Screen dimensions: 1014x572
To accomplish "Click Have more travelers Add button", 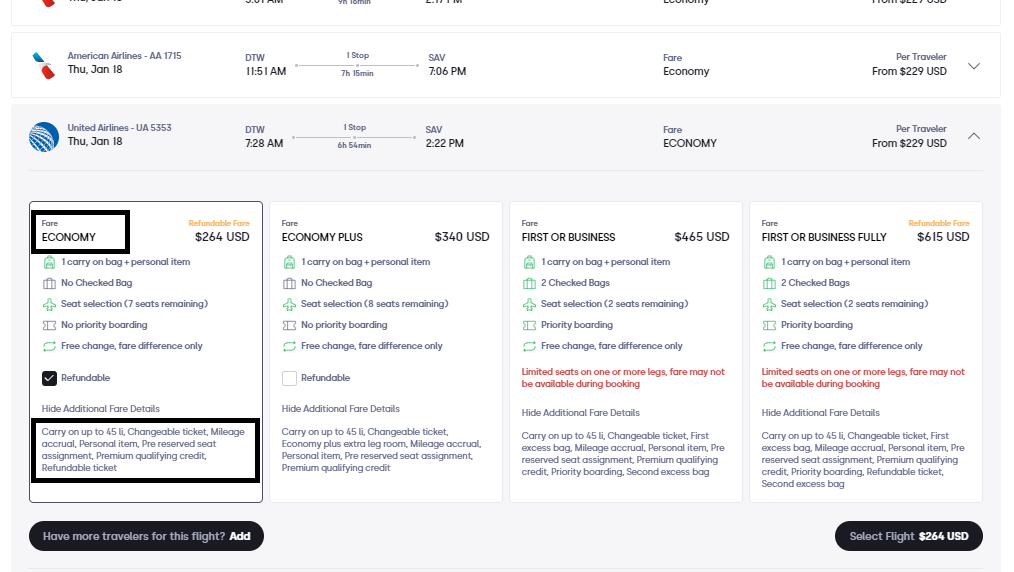I will [146, 536].
